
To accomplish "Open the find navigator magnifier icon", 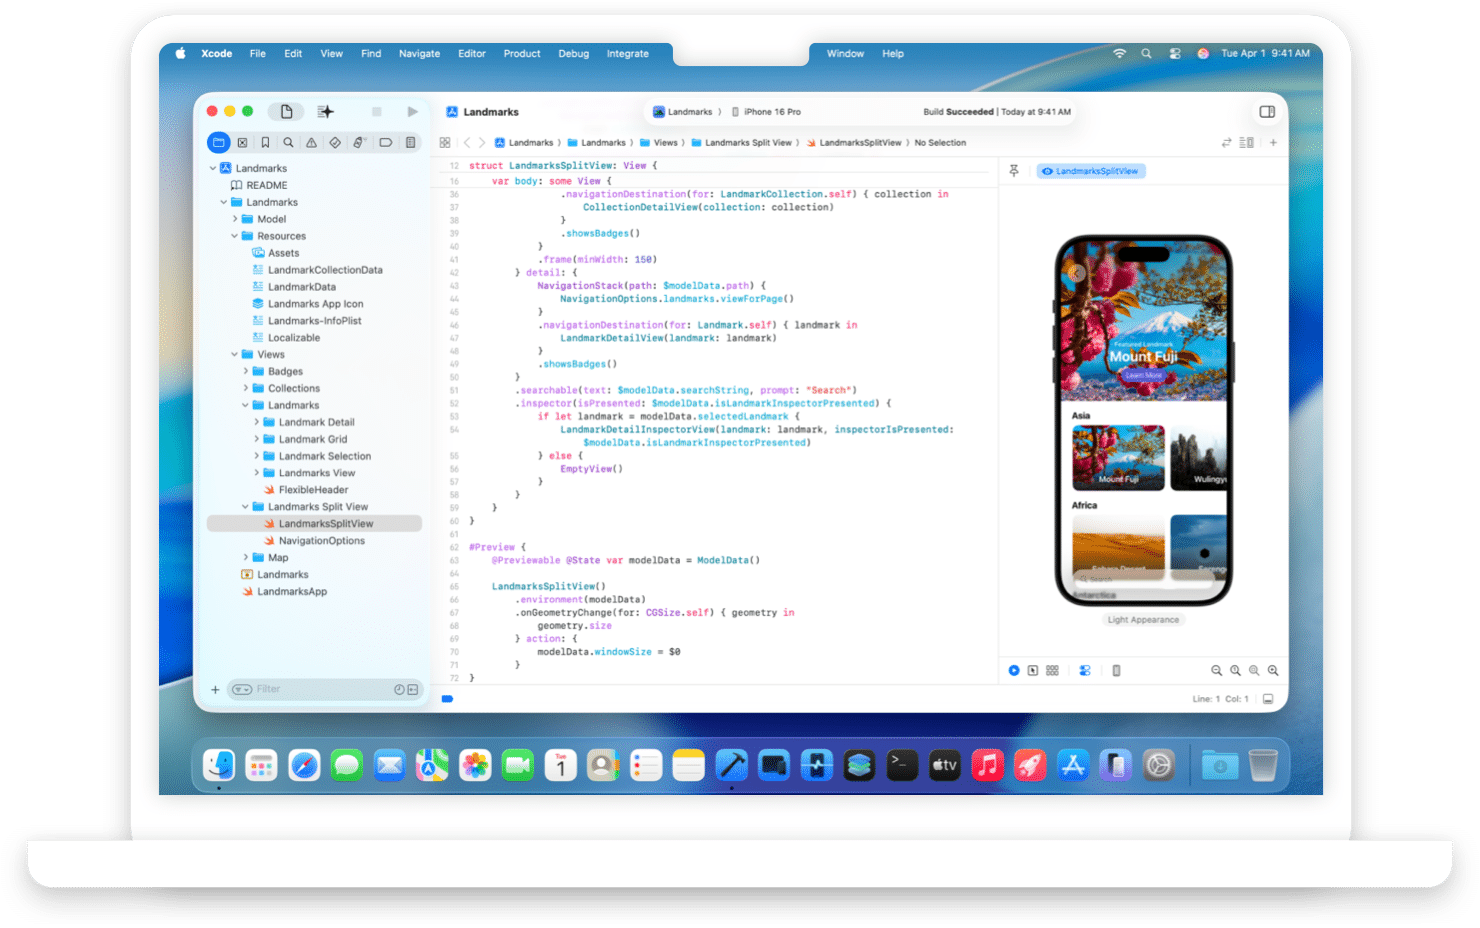I will point(288,143).
